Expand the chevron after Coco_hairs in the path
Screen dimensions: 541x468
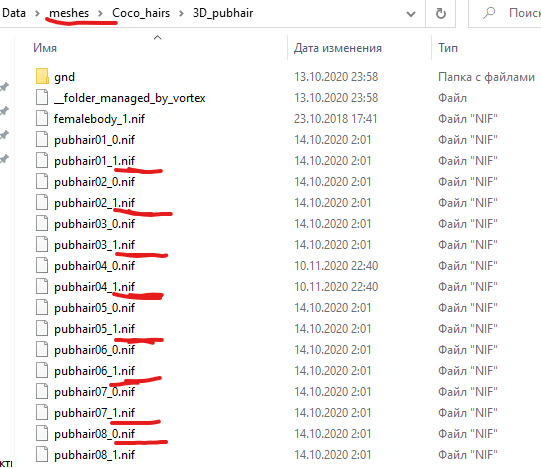(181, 13)
